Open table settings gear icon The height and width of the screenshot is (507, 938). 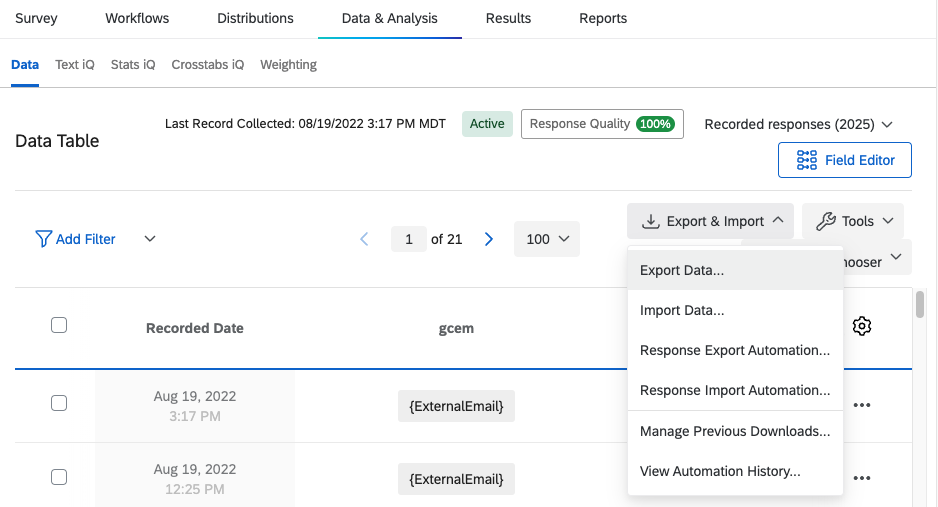pyautogui.click(x=861, y=326)
